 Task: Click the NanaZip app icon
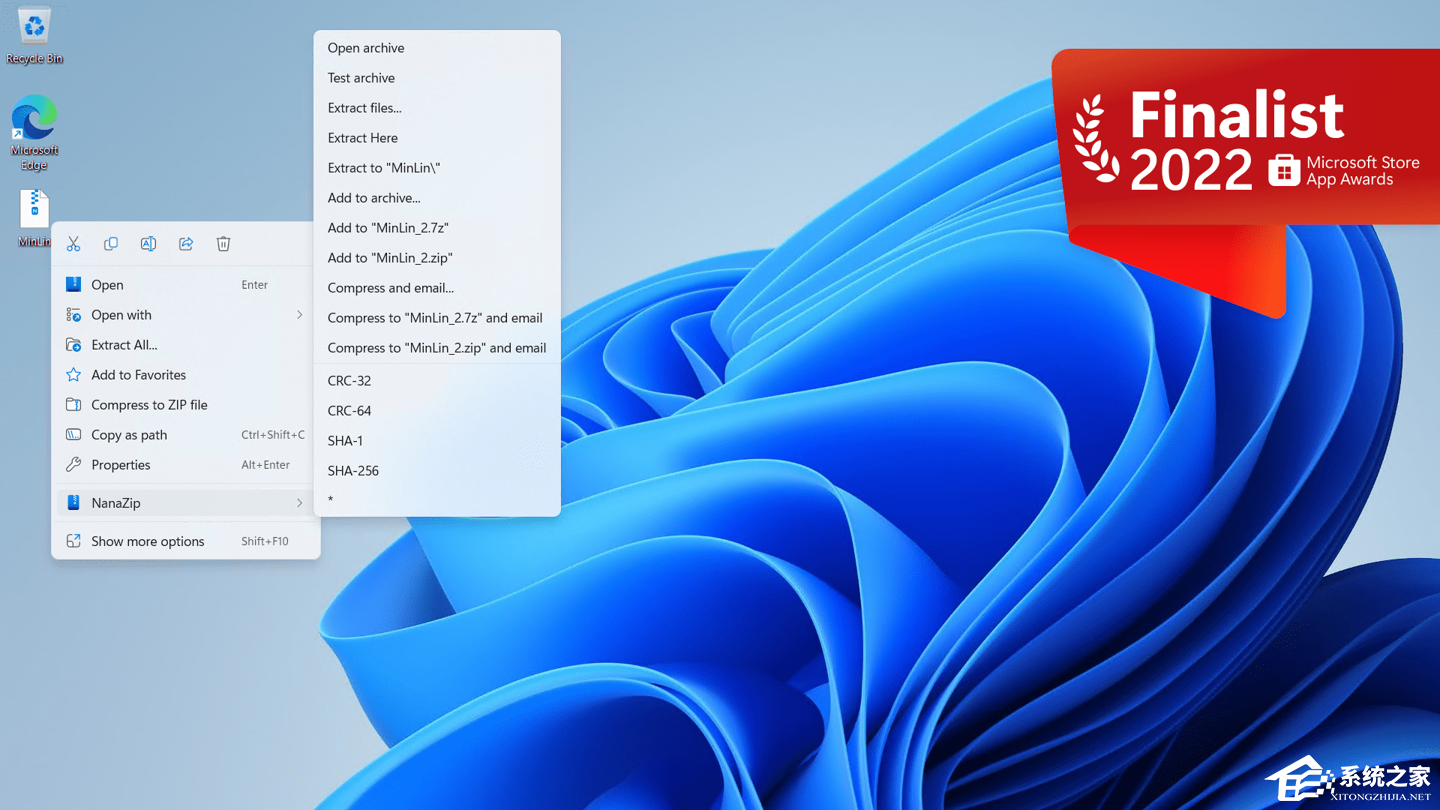coord(73,503)
